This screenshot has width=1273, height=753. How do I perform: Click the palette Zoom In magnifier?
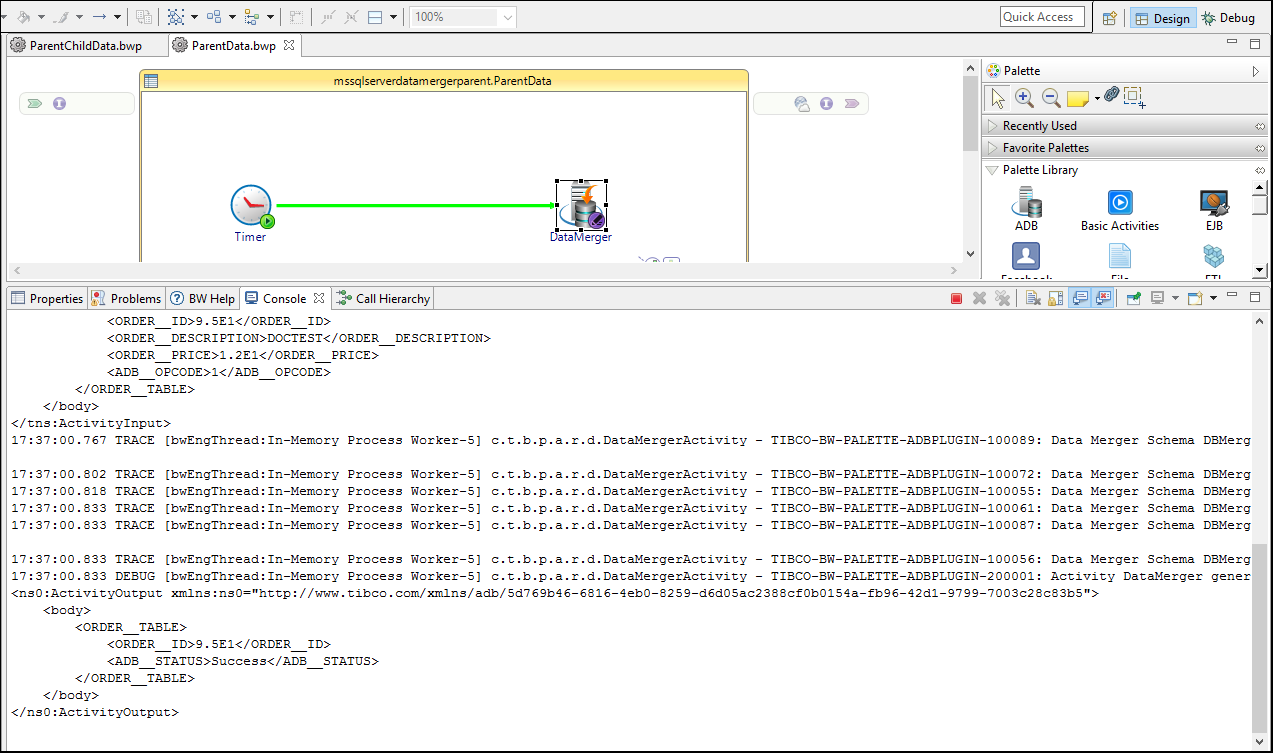point(1024,97)
